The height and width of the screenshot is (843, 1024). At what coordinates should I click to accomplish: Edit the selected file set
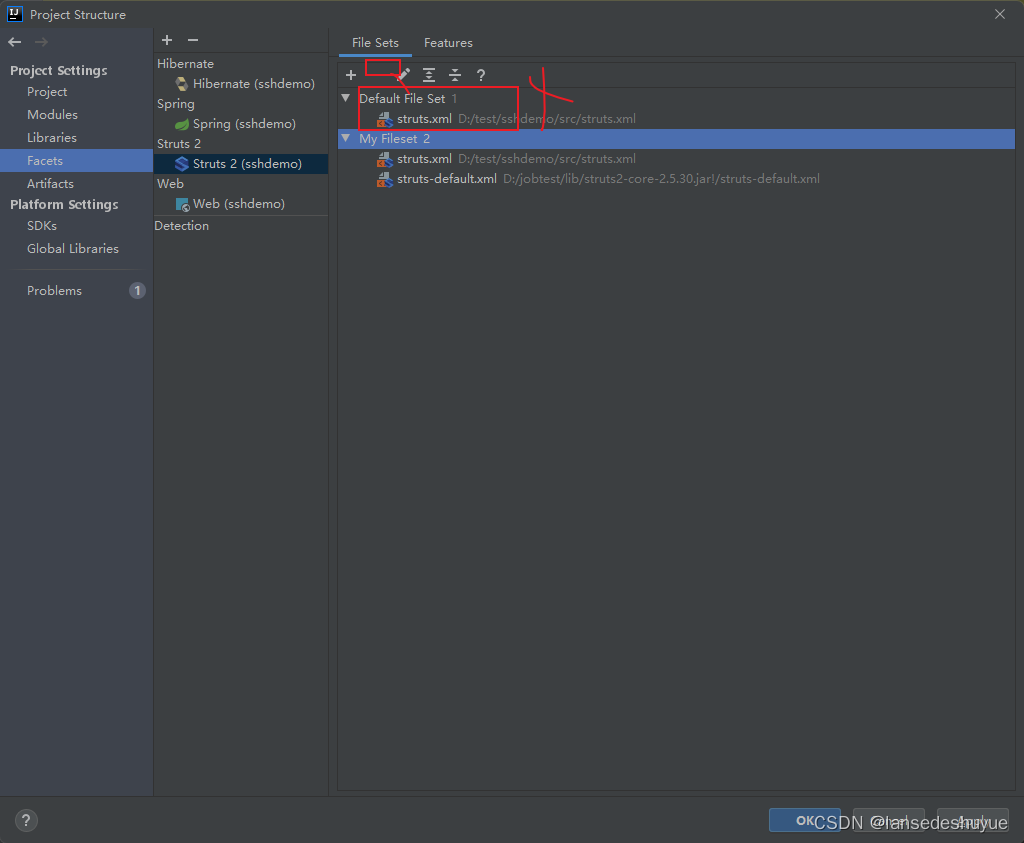[404, 75]
